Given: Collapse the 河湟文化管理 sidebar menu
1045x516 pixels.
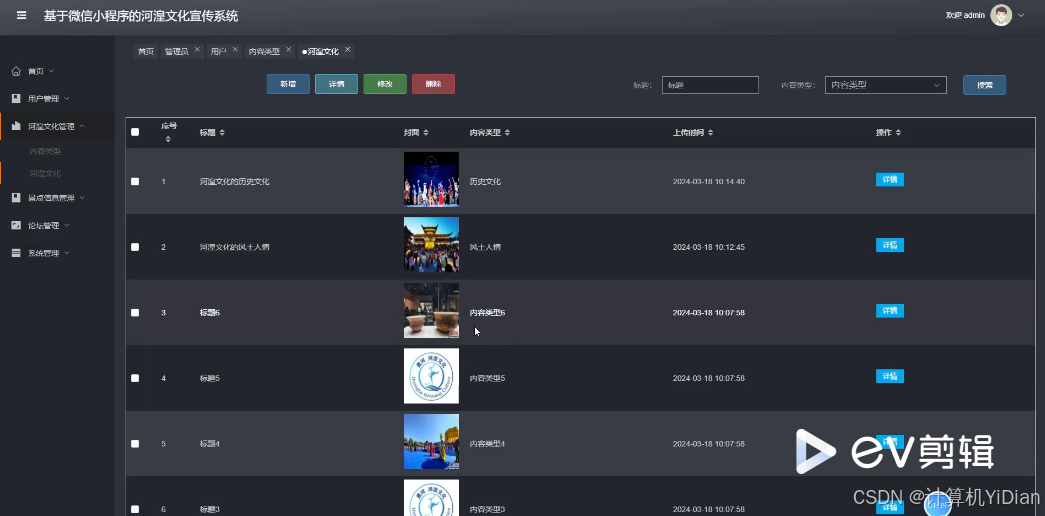Looking at the screenshot, I should click(82, 126).
